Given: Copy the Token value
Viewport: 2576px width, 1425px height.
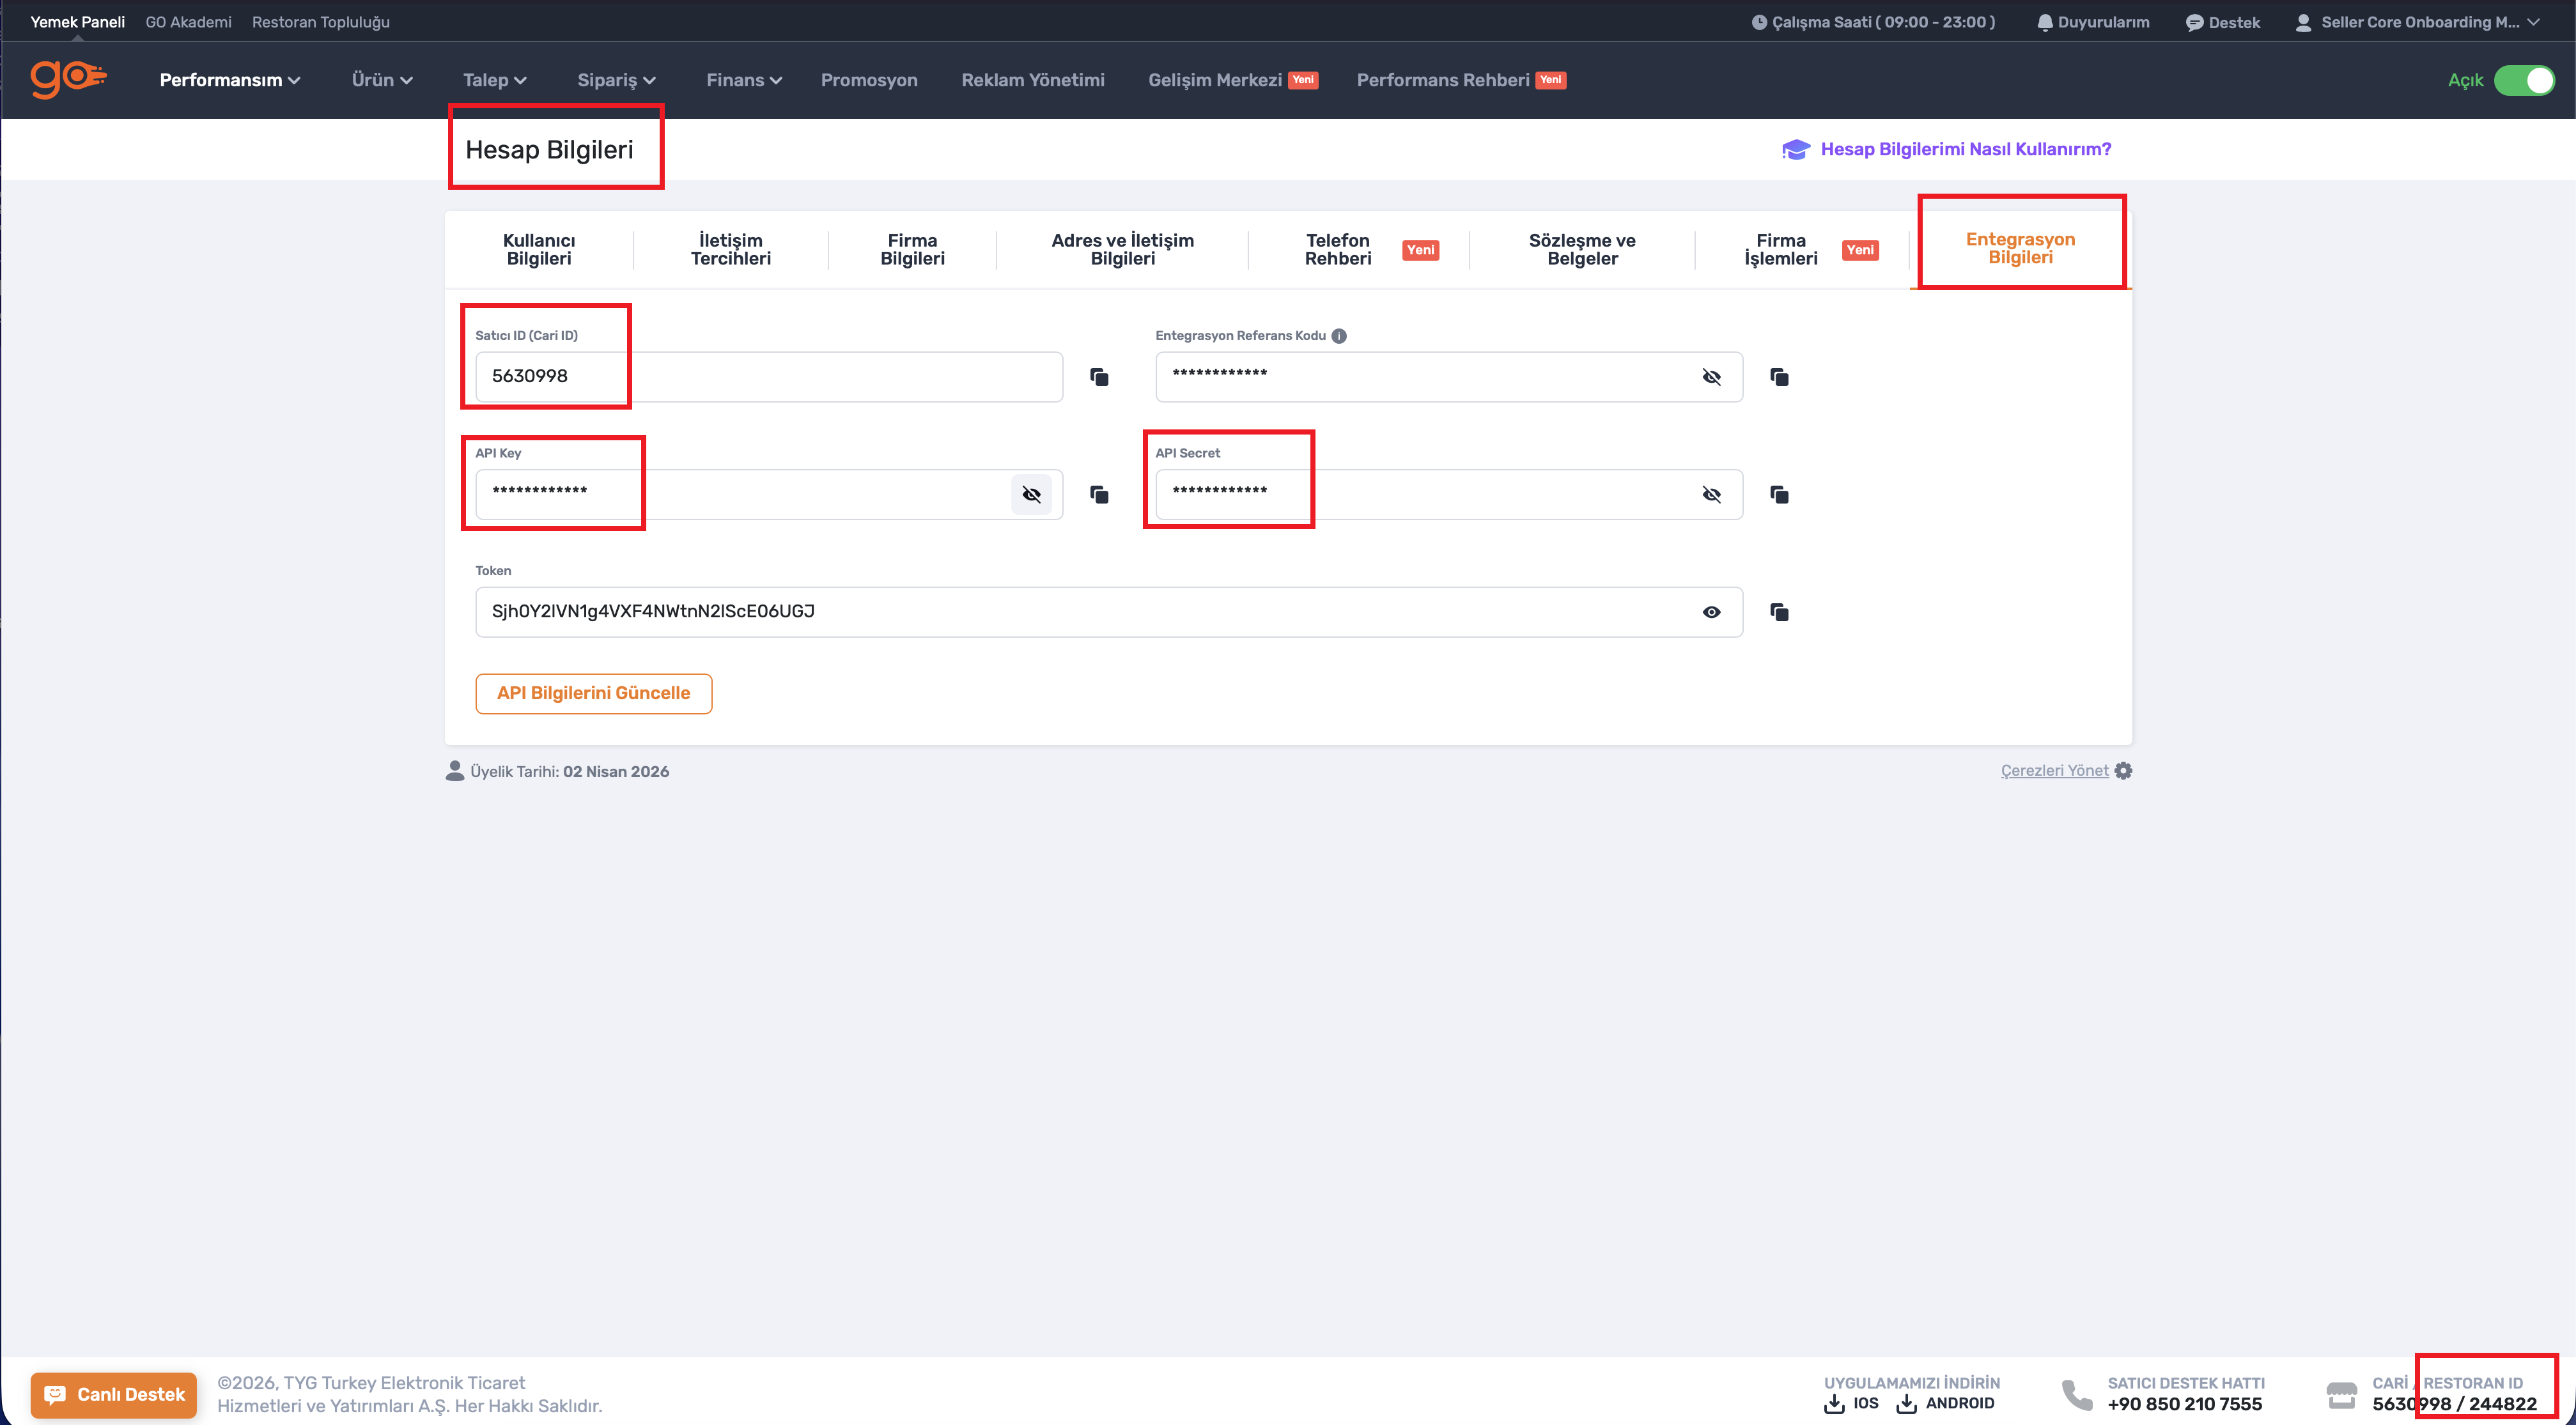Looking at the screenshot, I should click(x=1779, y=612).
